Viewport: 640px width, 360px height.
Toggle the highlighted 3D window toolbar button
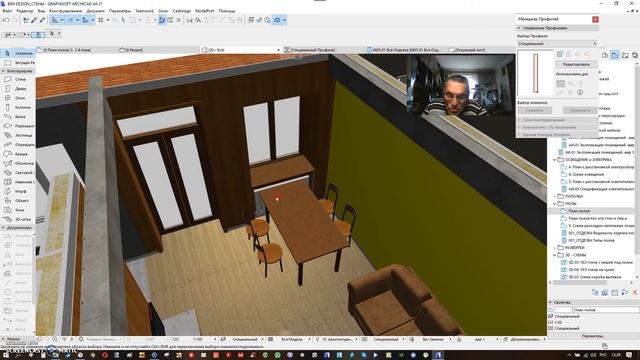[x=277, y=20]
